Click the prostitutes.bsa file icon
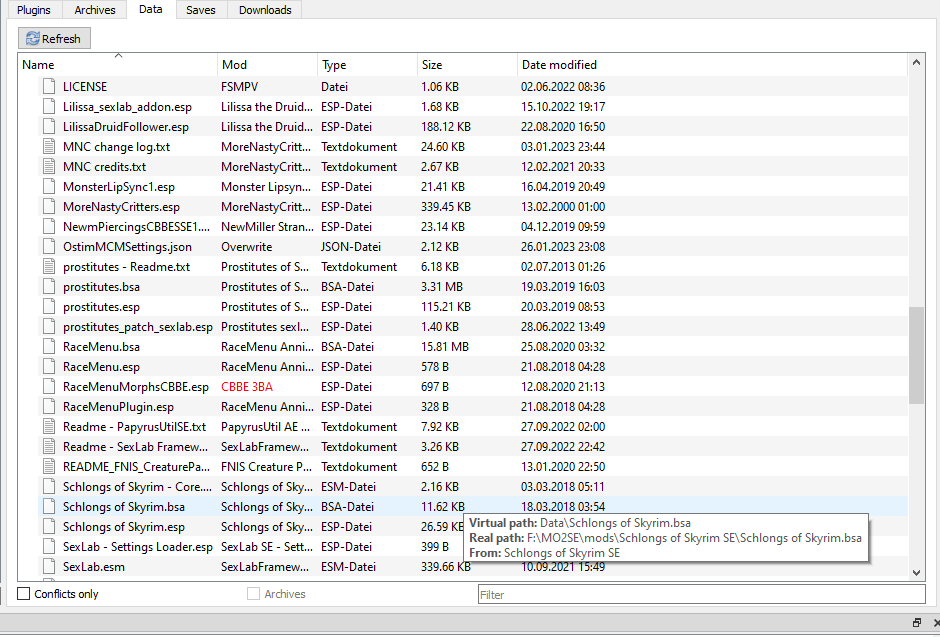This screenshot has width=940, height=637. (x=49, y=286)
